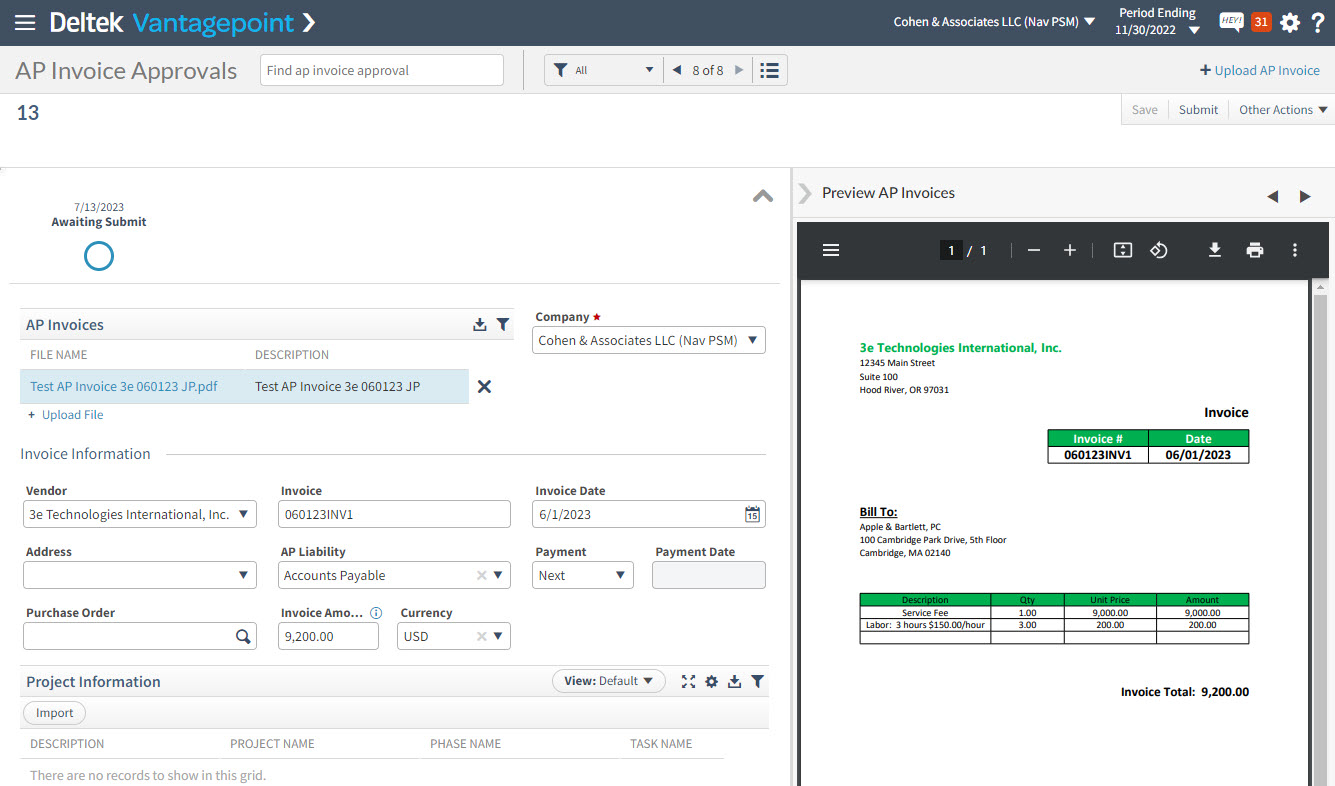Open Test AP Invoice 3e 060123 JP.pdf
Image resolution: width=1335 pixels, height=786 pixels.
click(123, 386)
